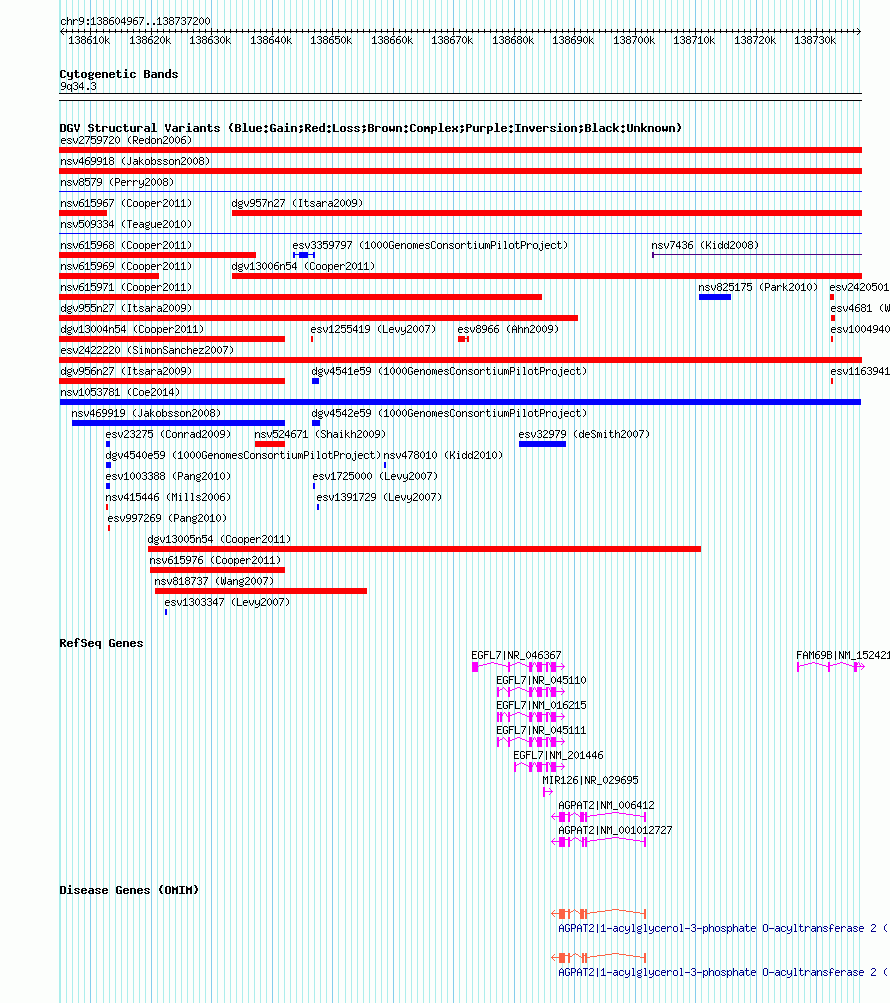Select the nsv469918 (Jakobsson2008) variant label
The image size is (890, 1003).
tap(134, 161)
